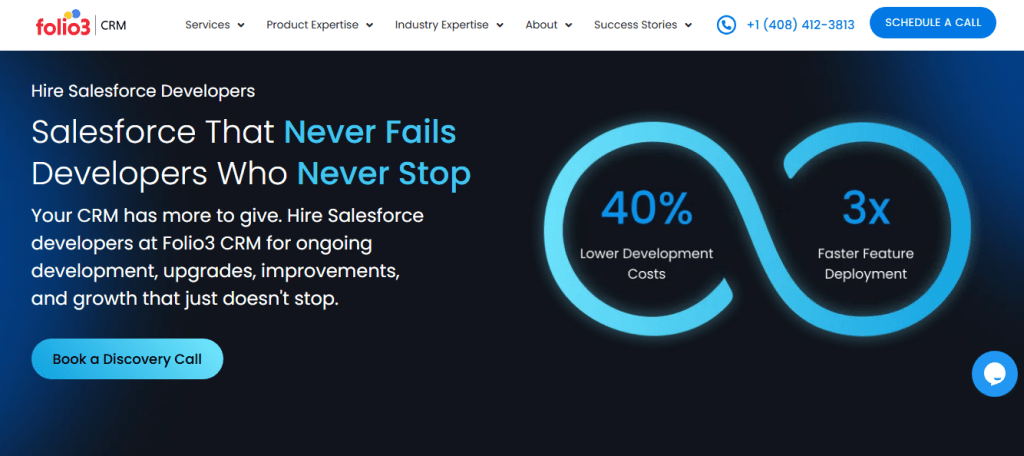Click the phone icon in header

(726, 25)
